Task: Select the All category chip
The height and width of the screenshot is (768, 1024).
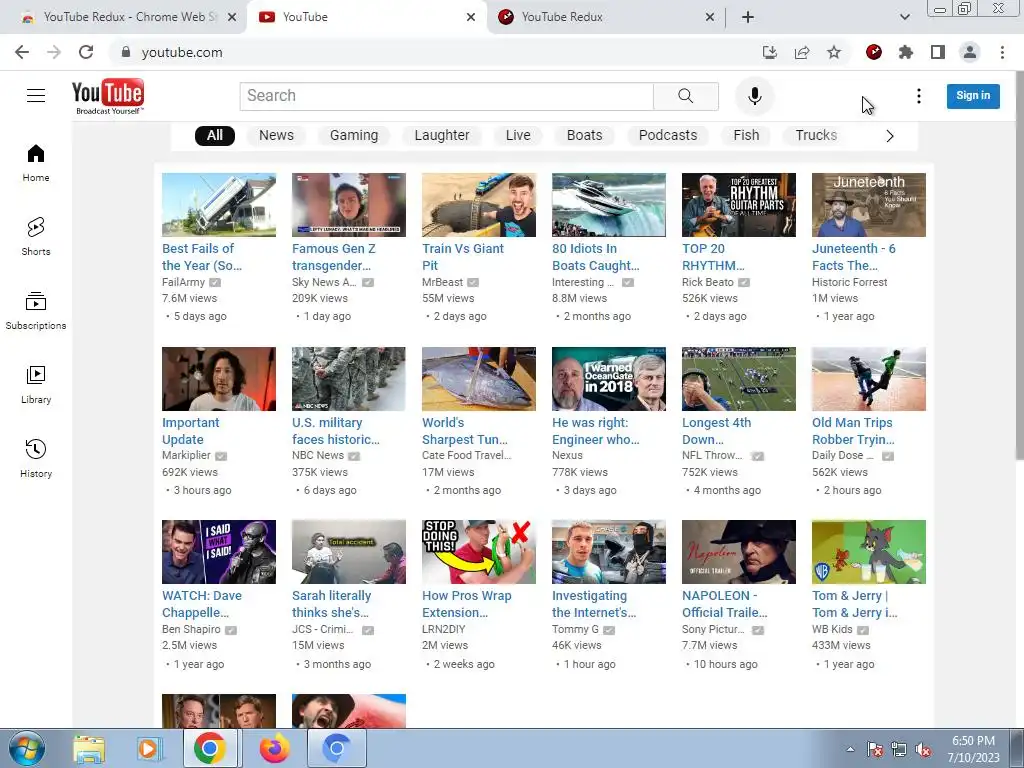Action: pyautogui.click(x=215, y=135)
